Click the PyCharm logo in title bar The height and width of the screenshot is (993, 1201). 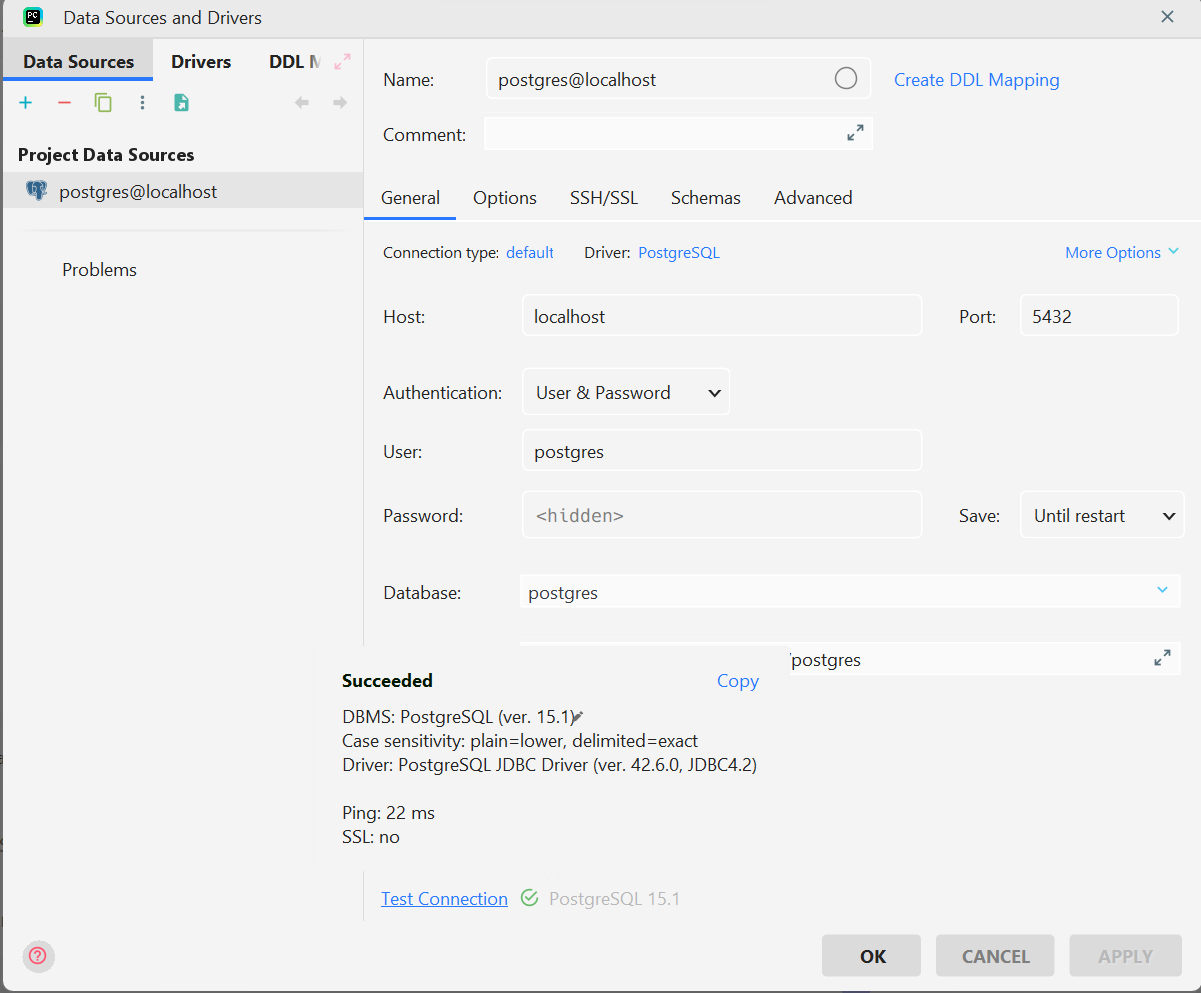tap(33, 17)
